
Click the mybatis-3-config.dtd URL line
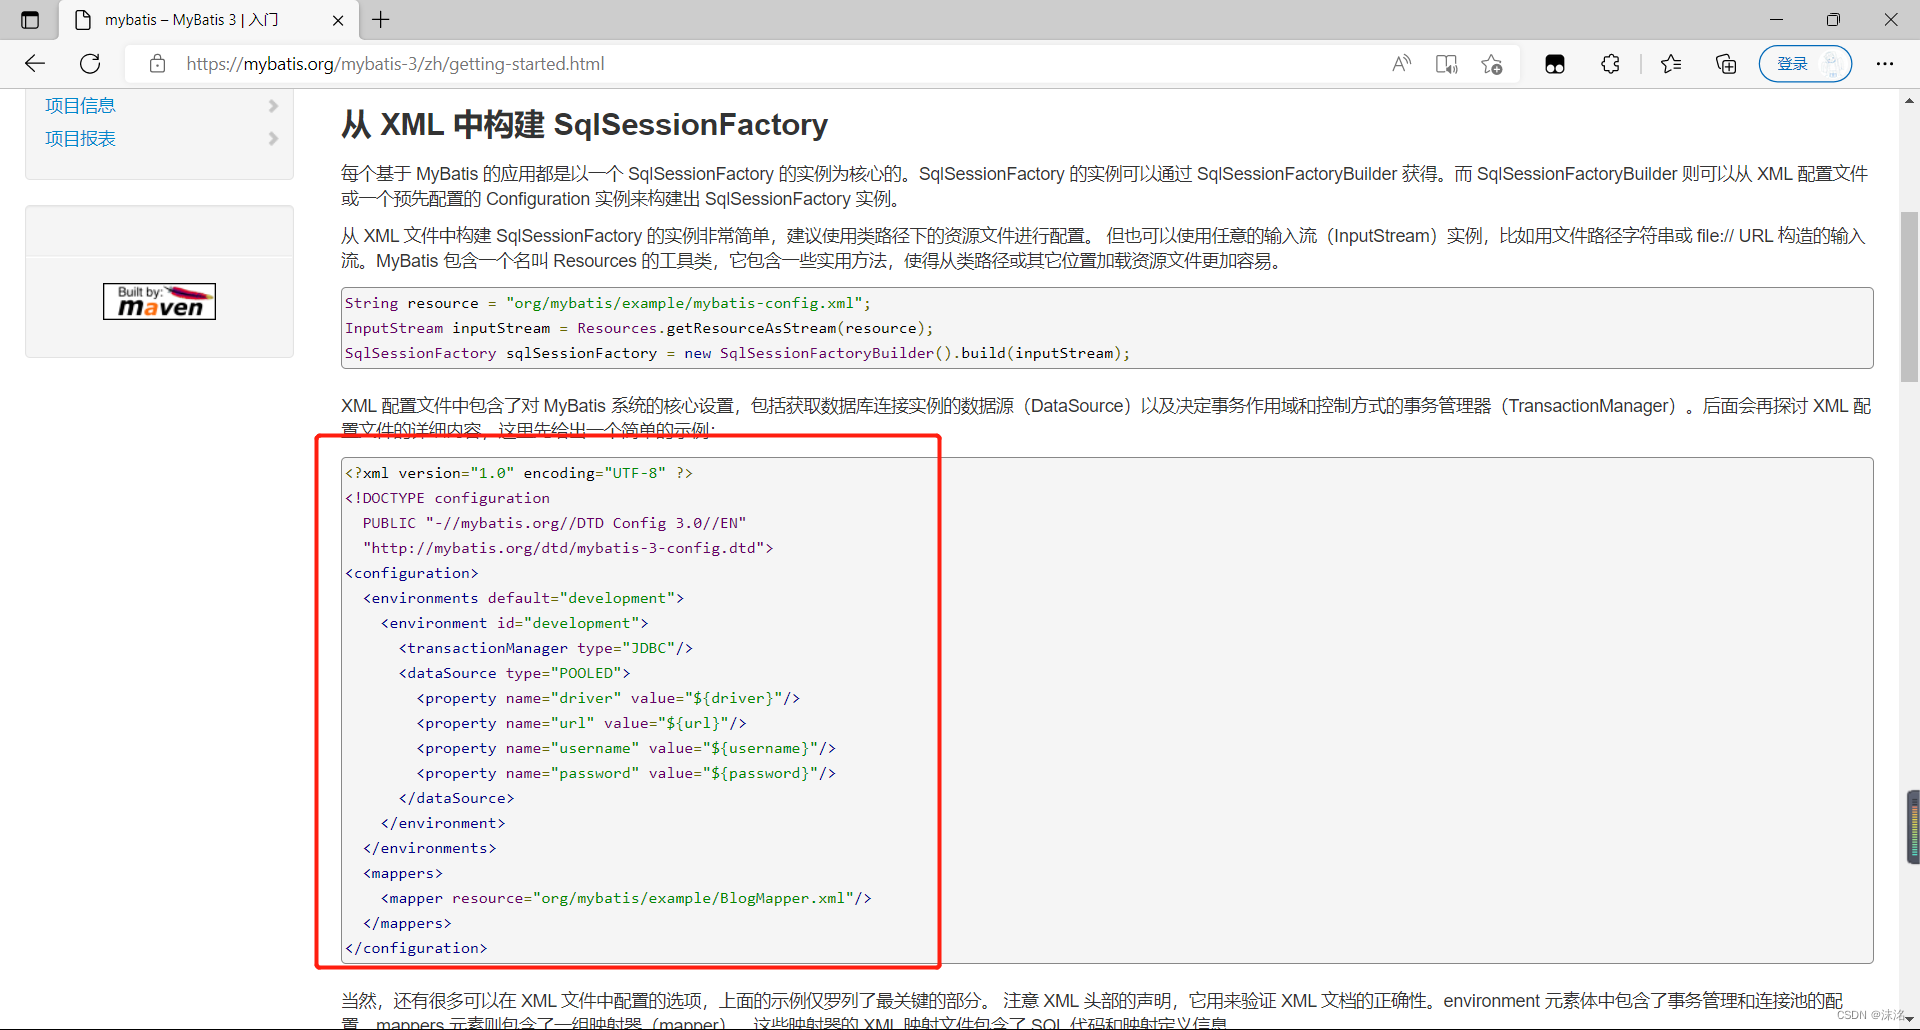click(x=568, y=548)
